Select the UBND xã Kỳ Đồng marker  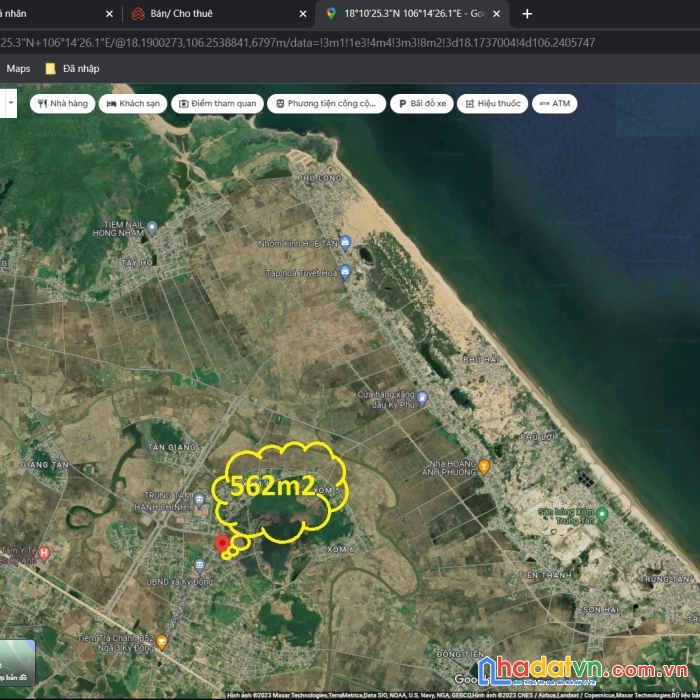[200, 566]
